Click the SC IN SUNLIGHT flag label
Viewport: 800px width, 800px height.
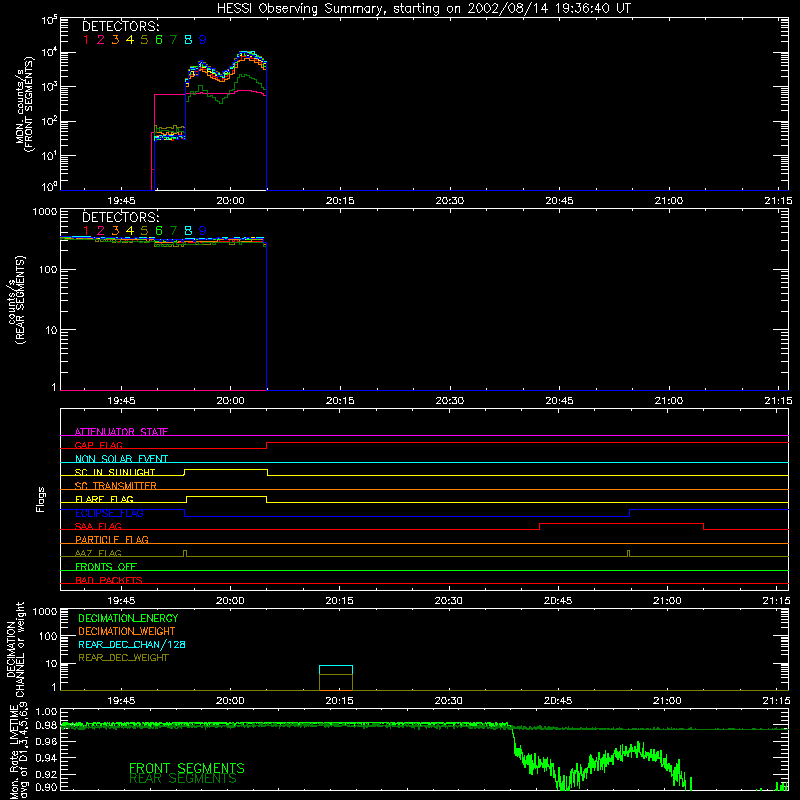(x=115, y=472)
